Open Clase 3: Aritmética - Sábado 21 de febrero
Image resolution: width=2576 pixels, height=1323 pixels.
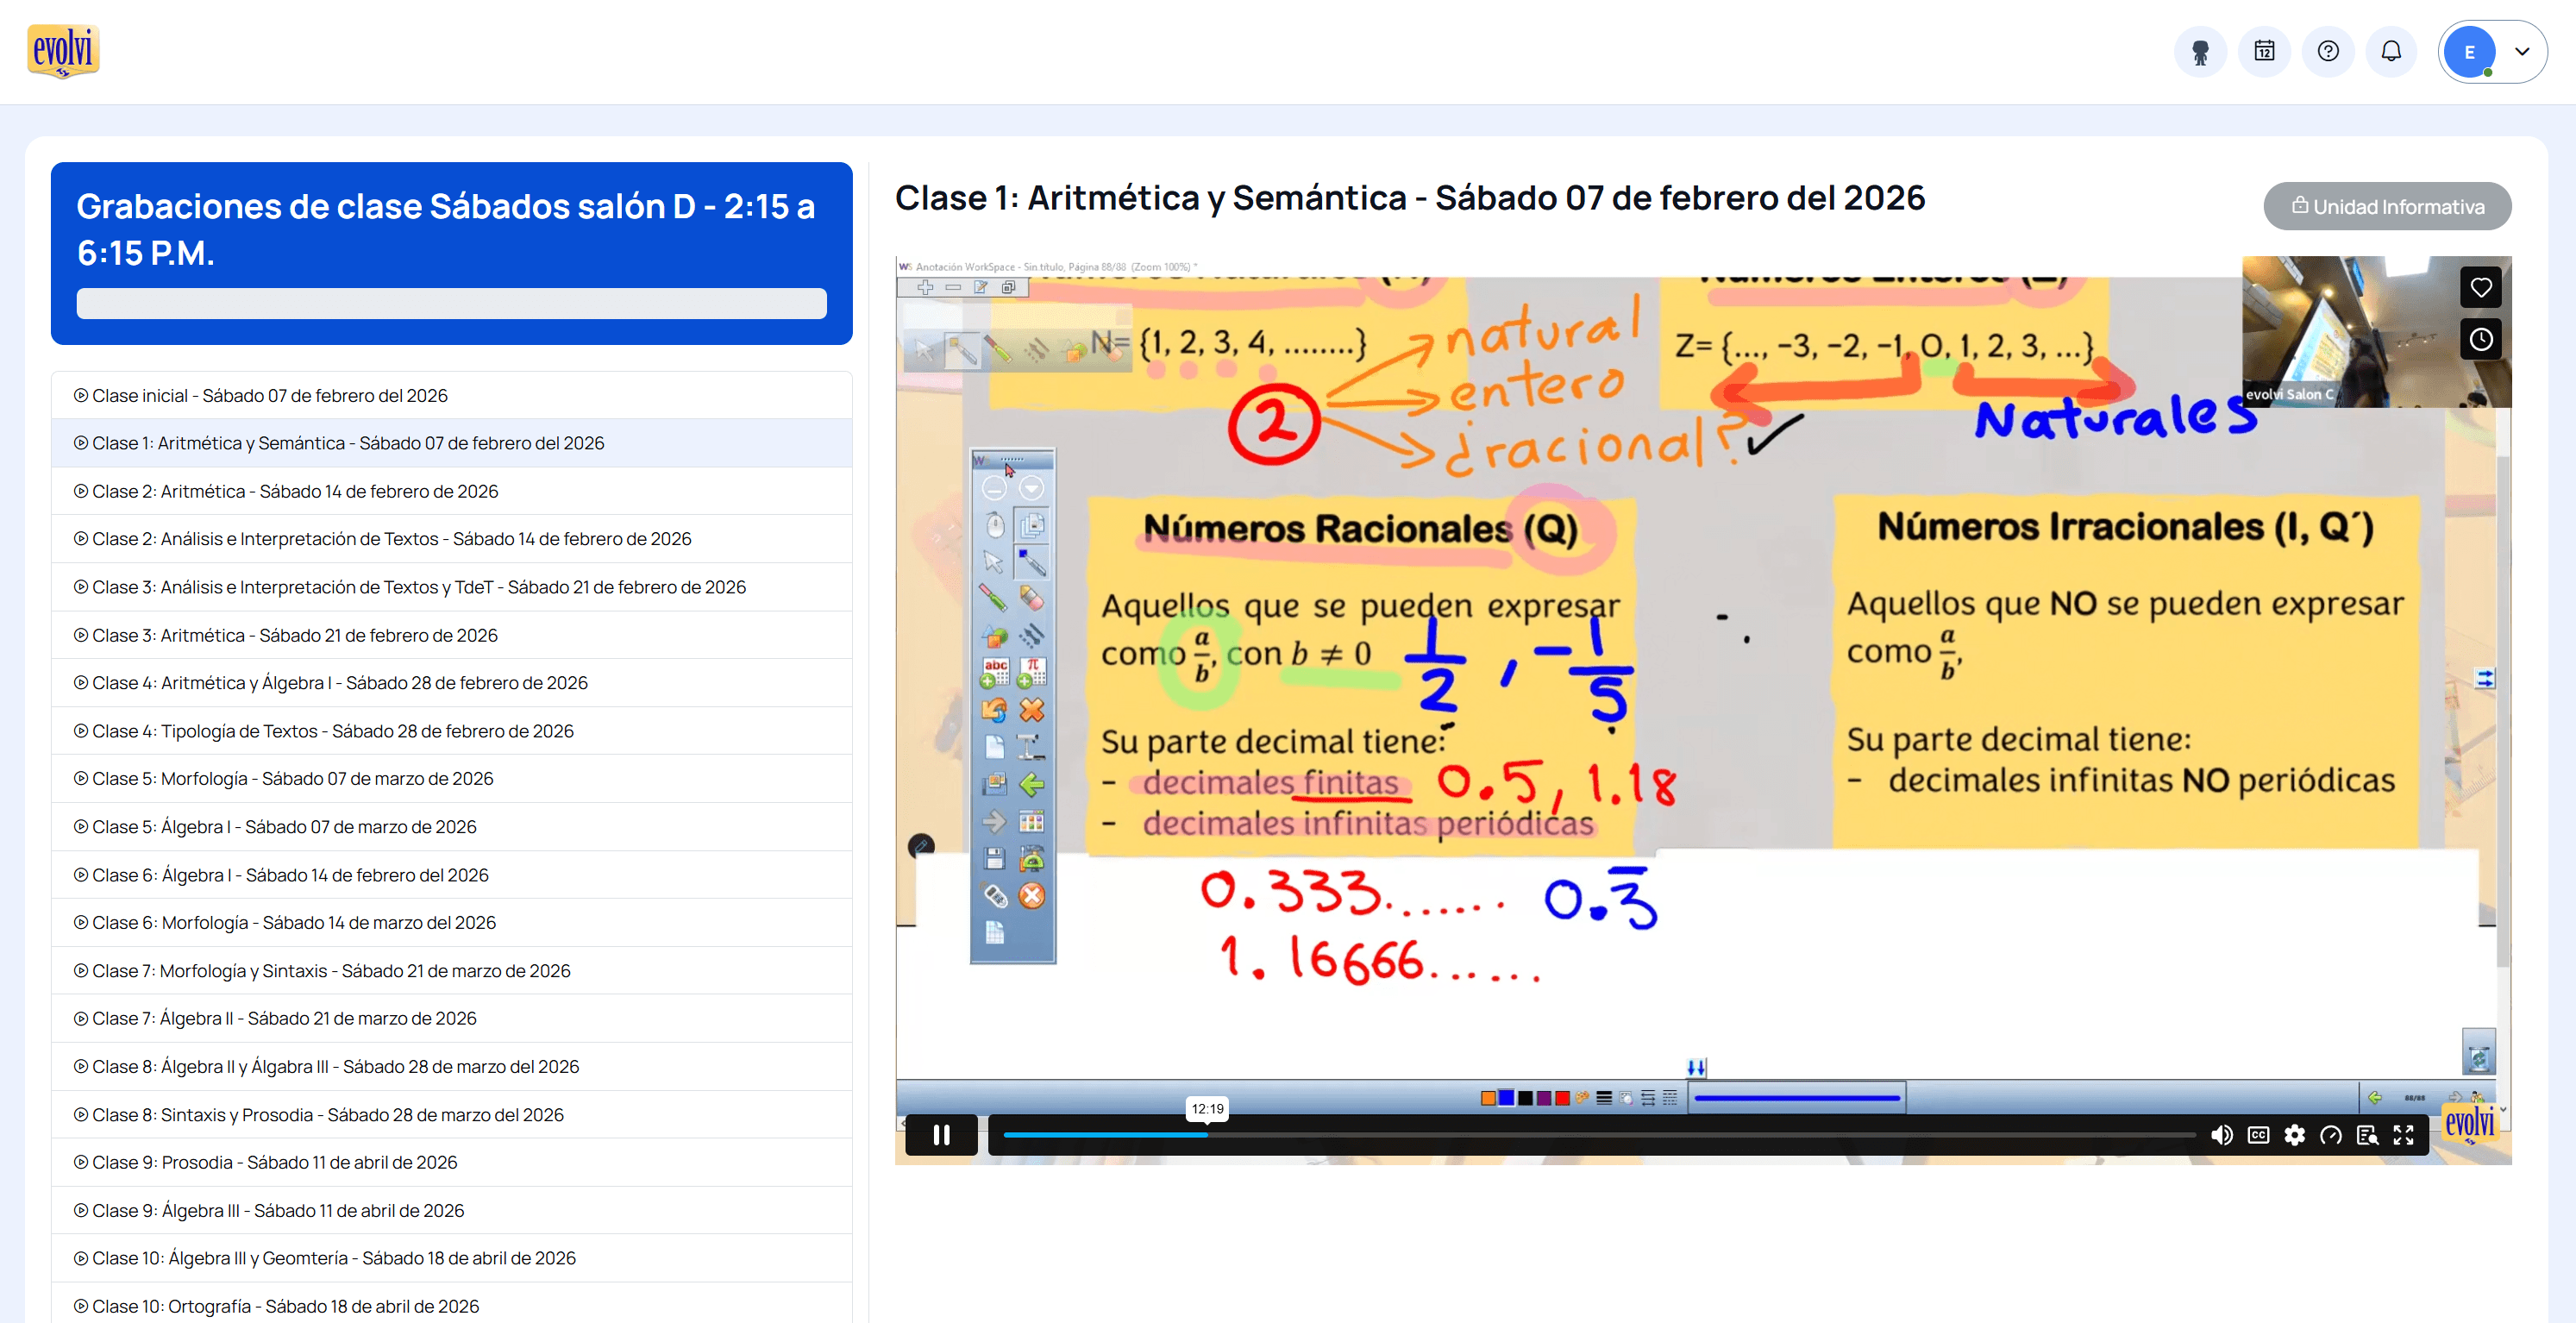click(x=452, y=635)
